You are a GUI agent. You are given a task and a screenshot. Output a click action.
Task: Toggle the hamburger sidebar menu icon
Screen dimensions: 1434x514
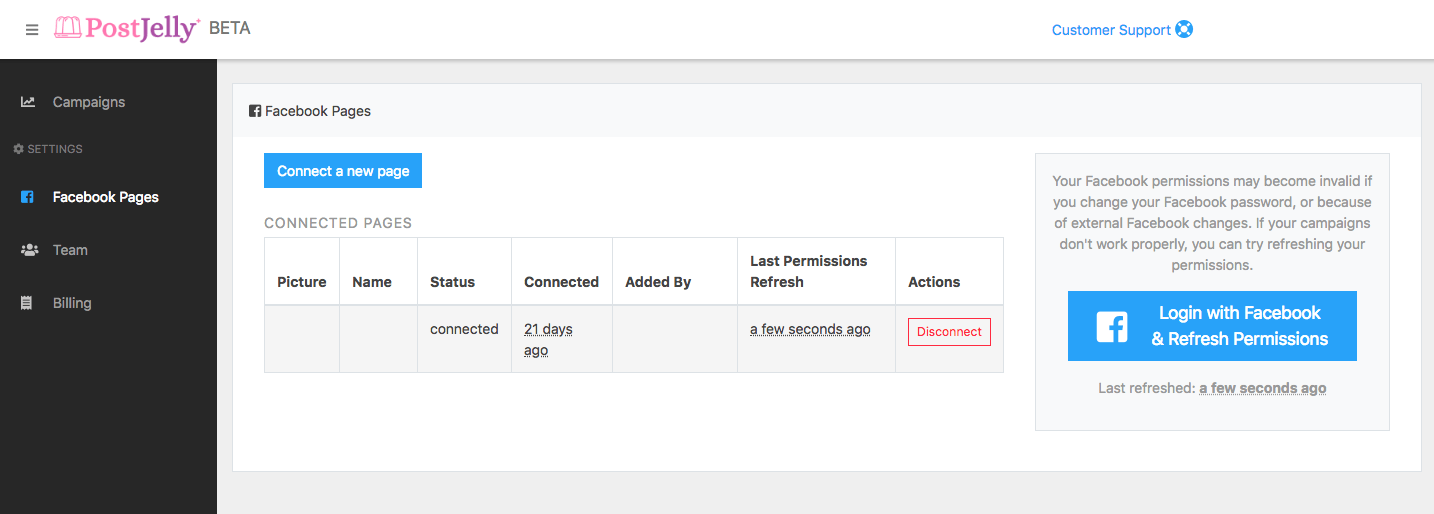[32, 30]
